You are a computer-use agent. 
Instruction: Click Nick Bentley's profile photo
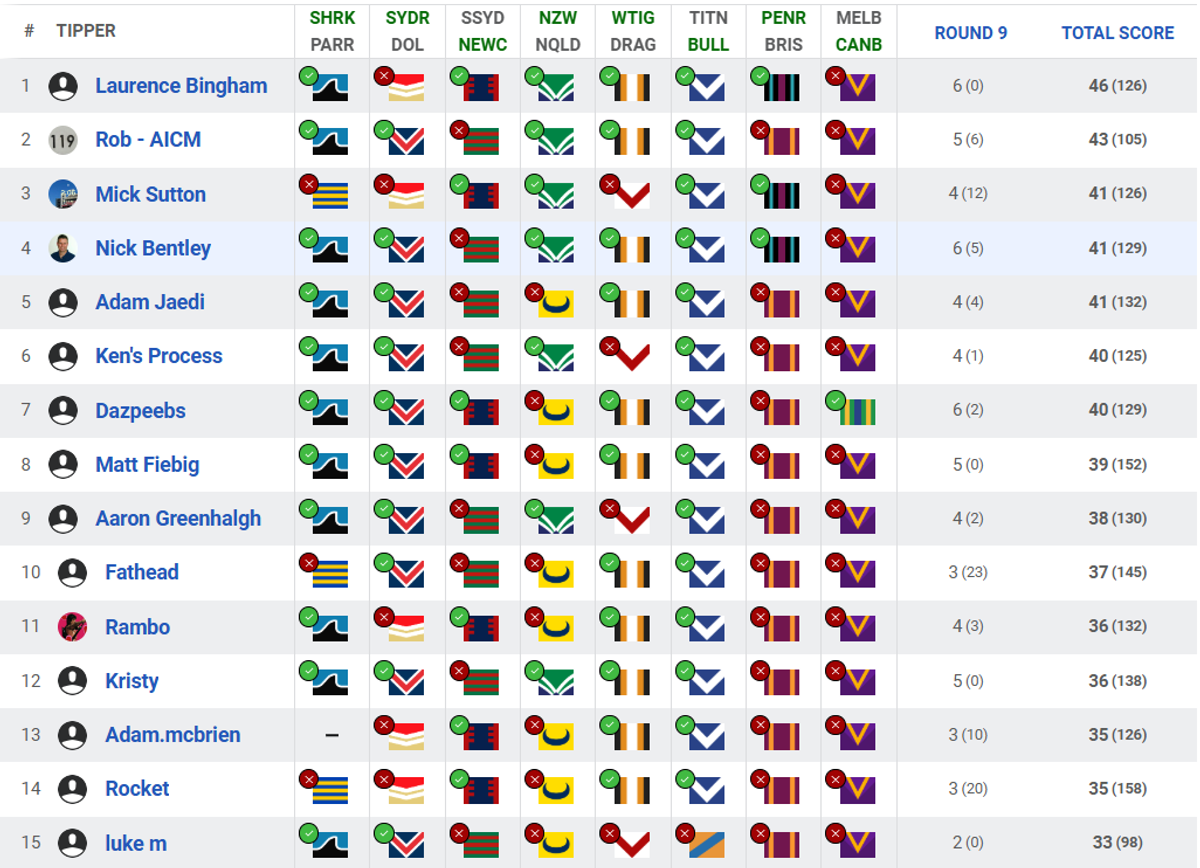pos(63,248)
